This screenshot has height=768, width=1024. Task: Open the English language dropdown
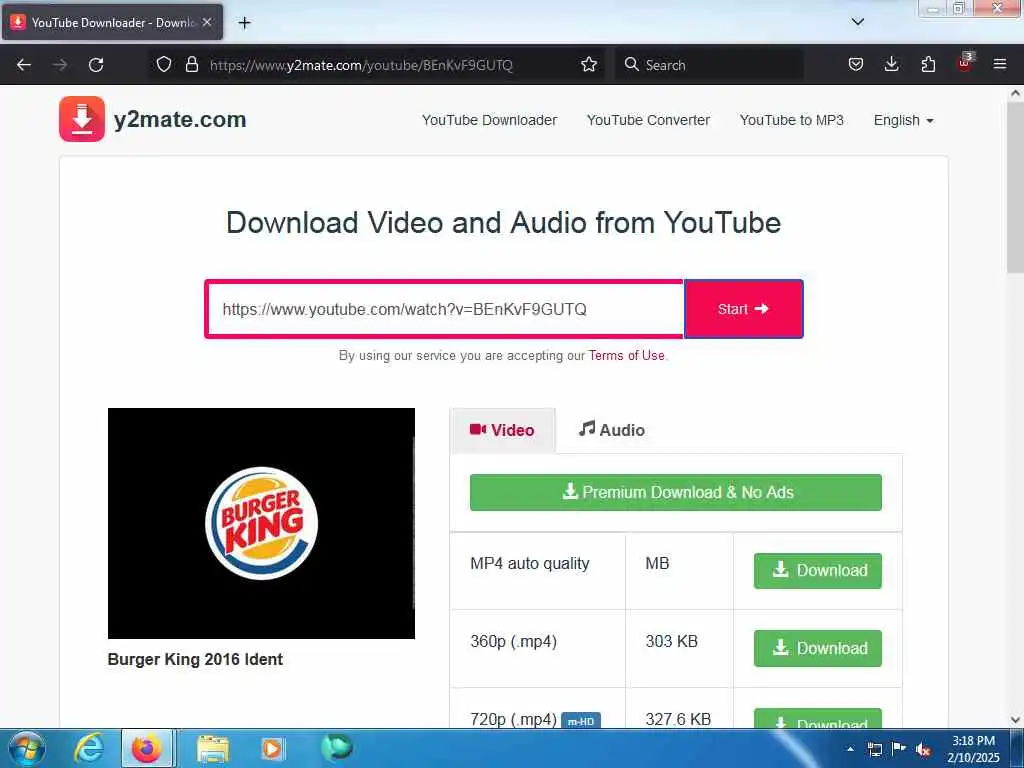click(x=903, y=120)
